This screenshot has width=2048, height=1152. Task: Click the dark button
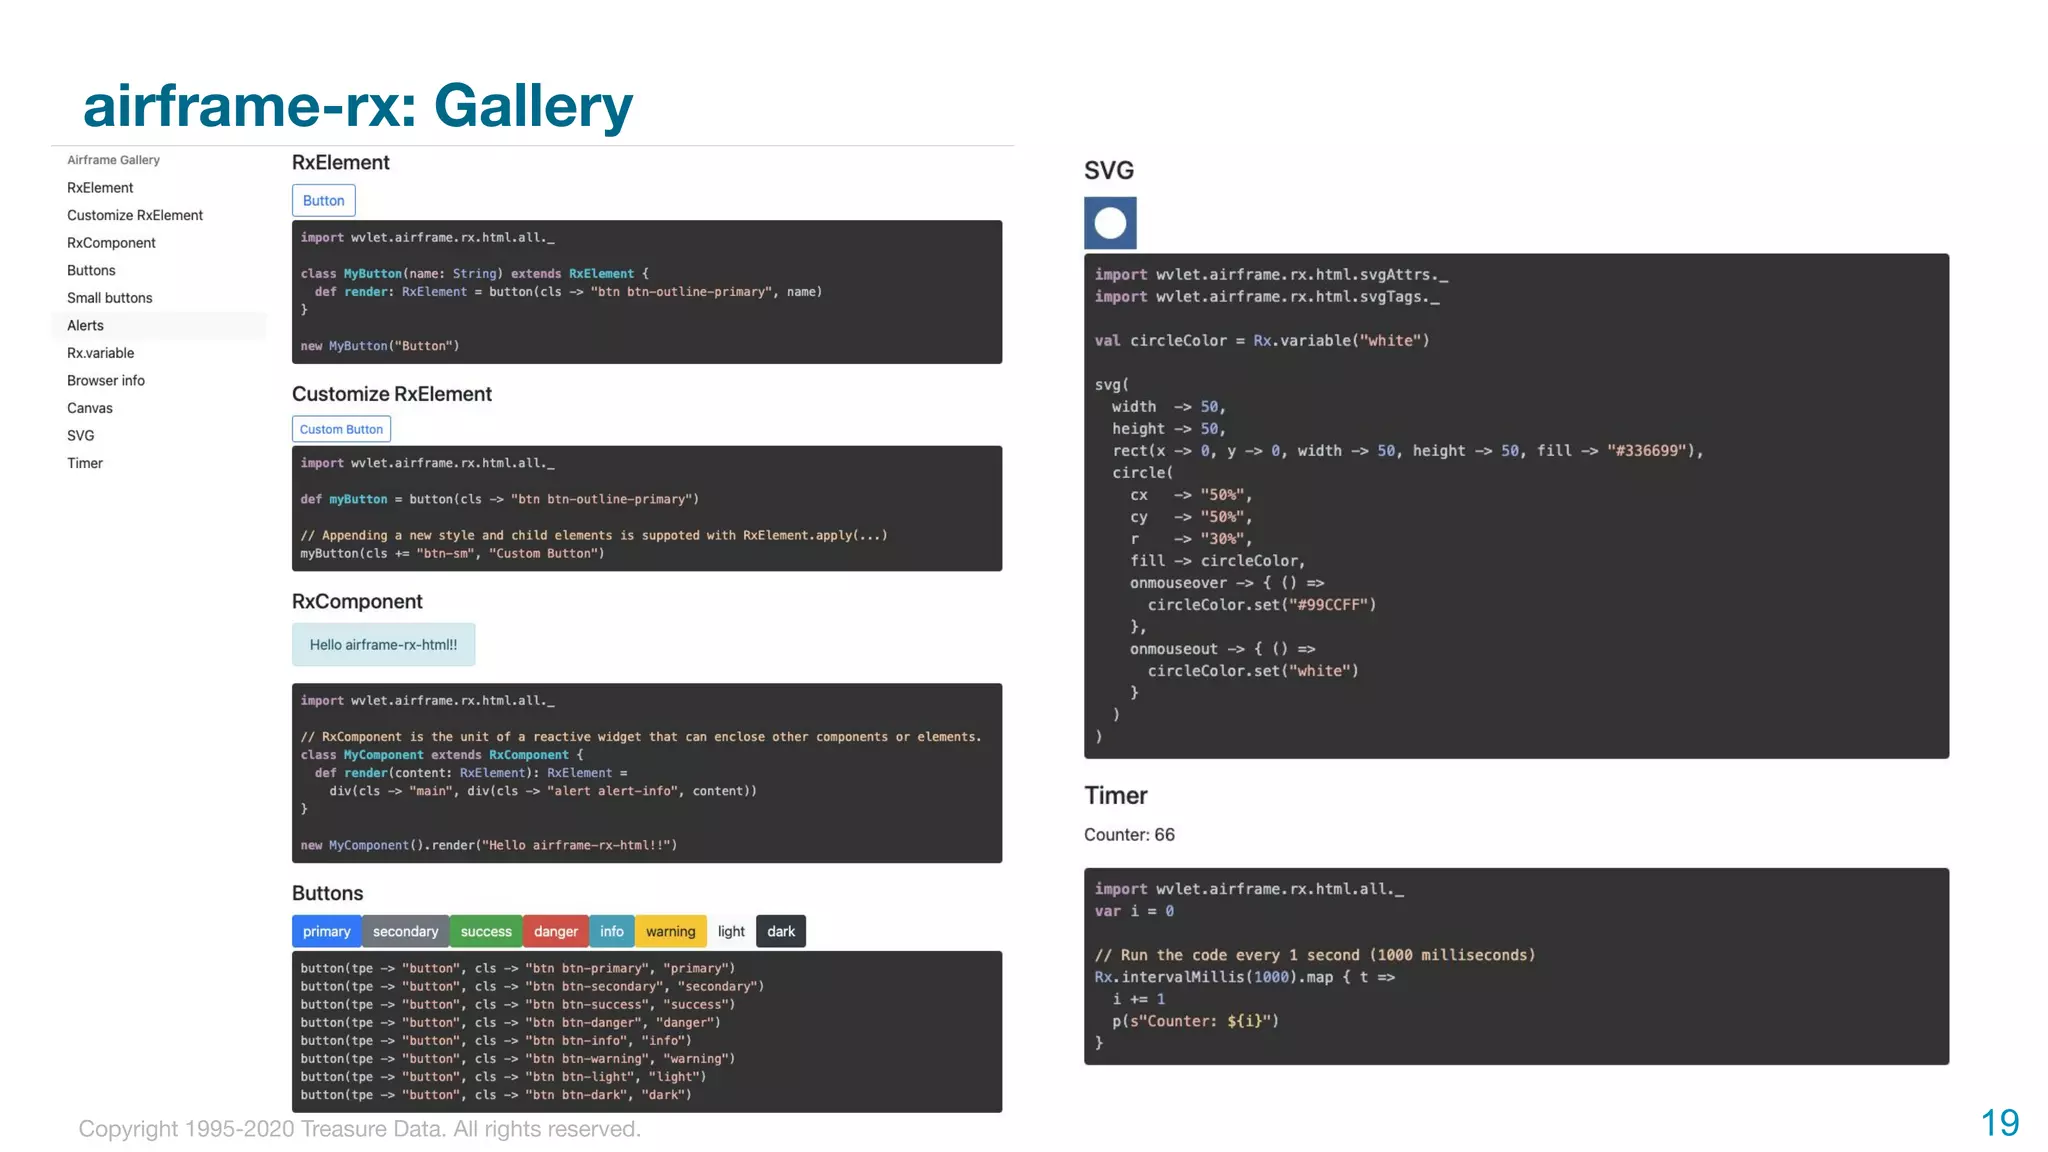click(780, 931)
